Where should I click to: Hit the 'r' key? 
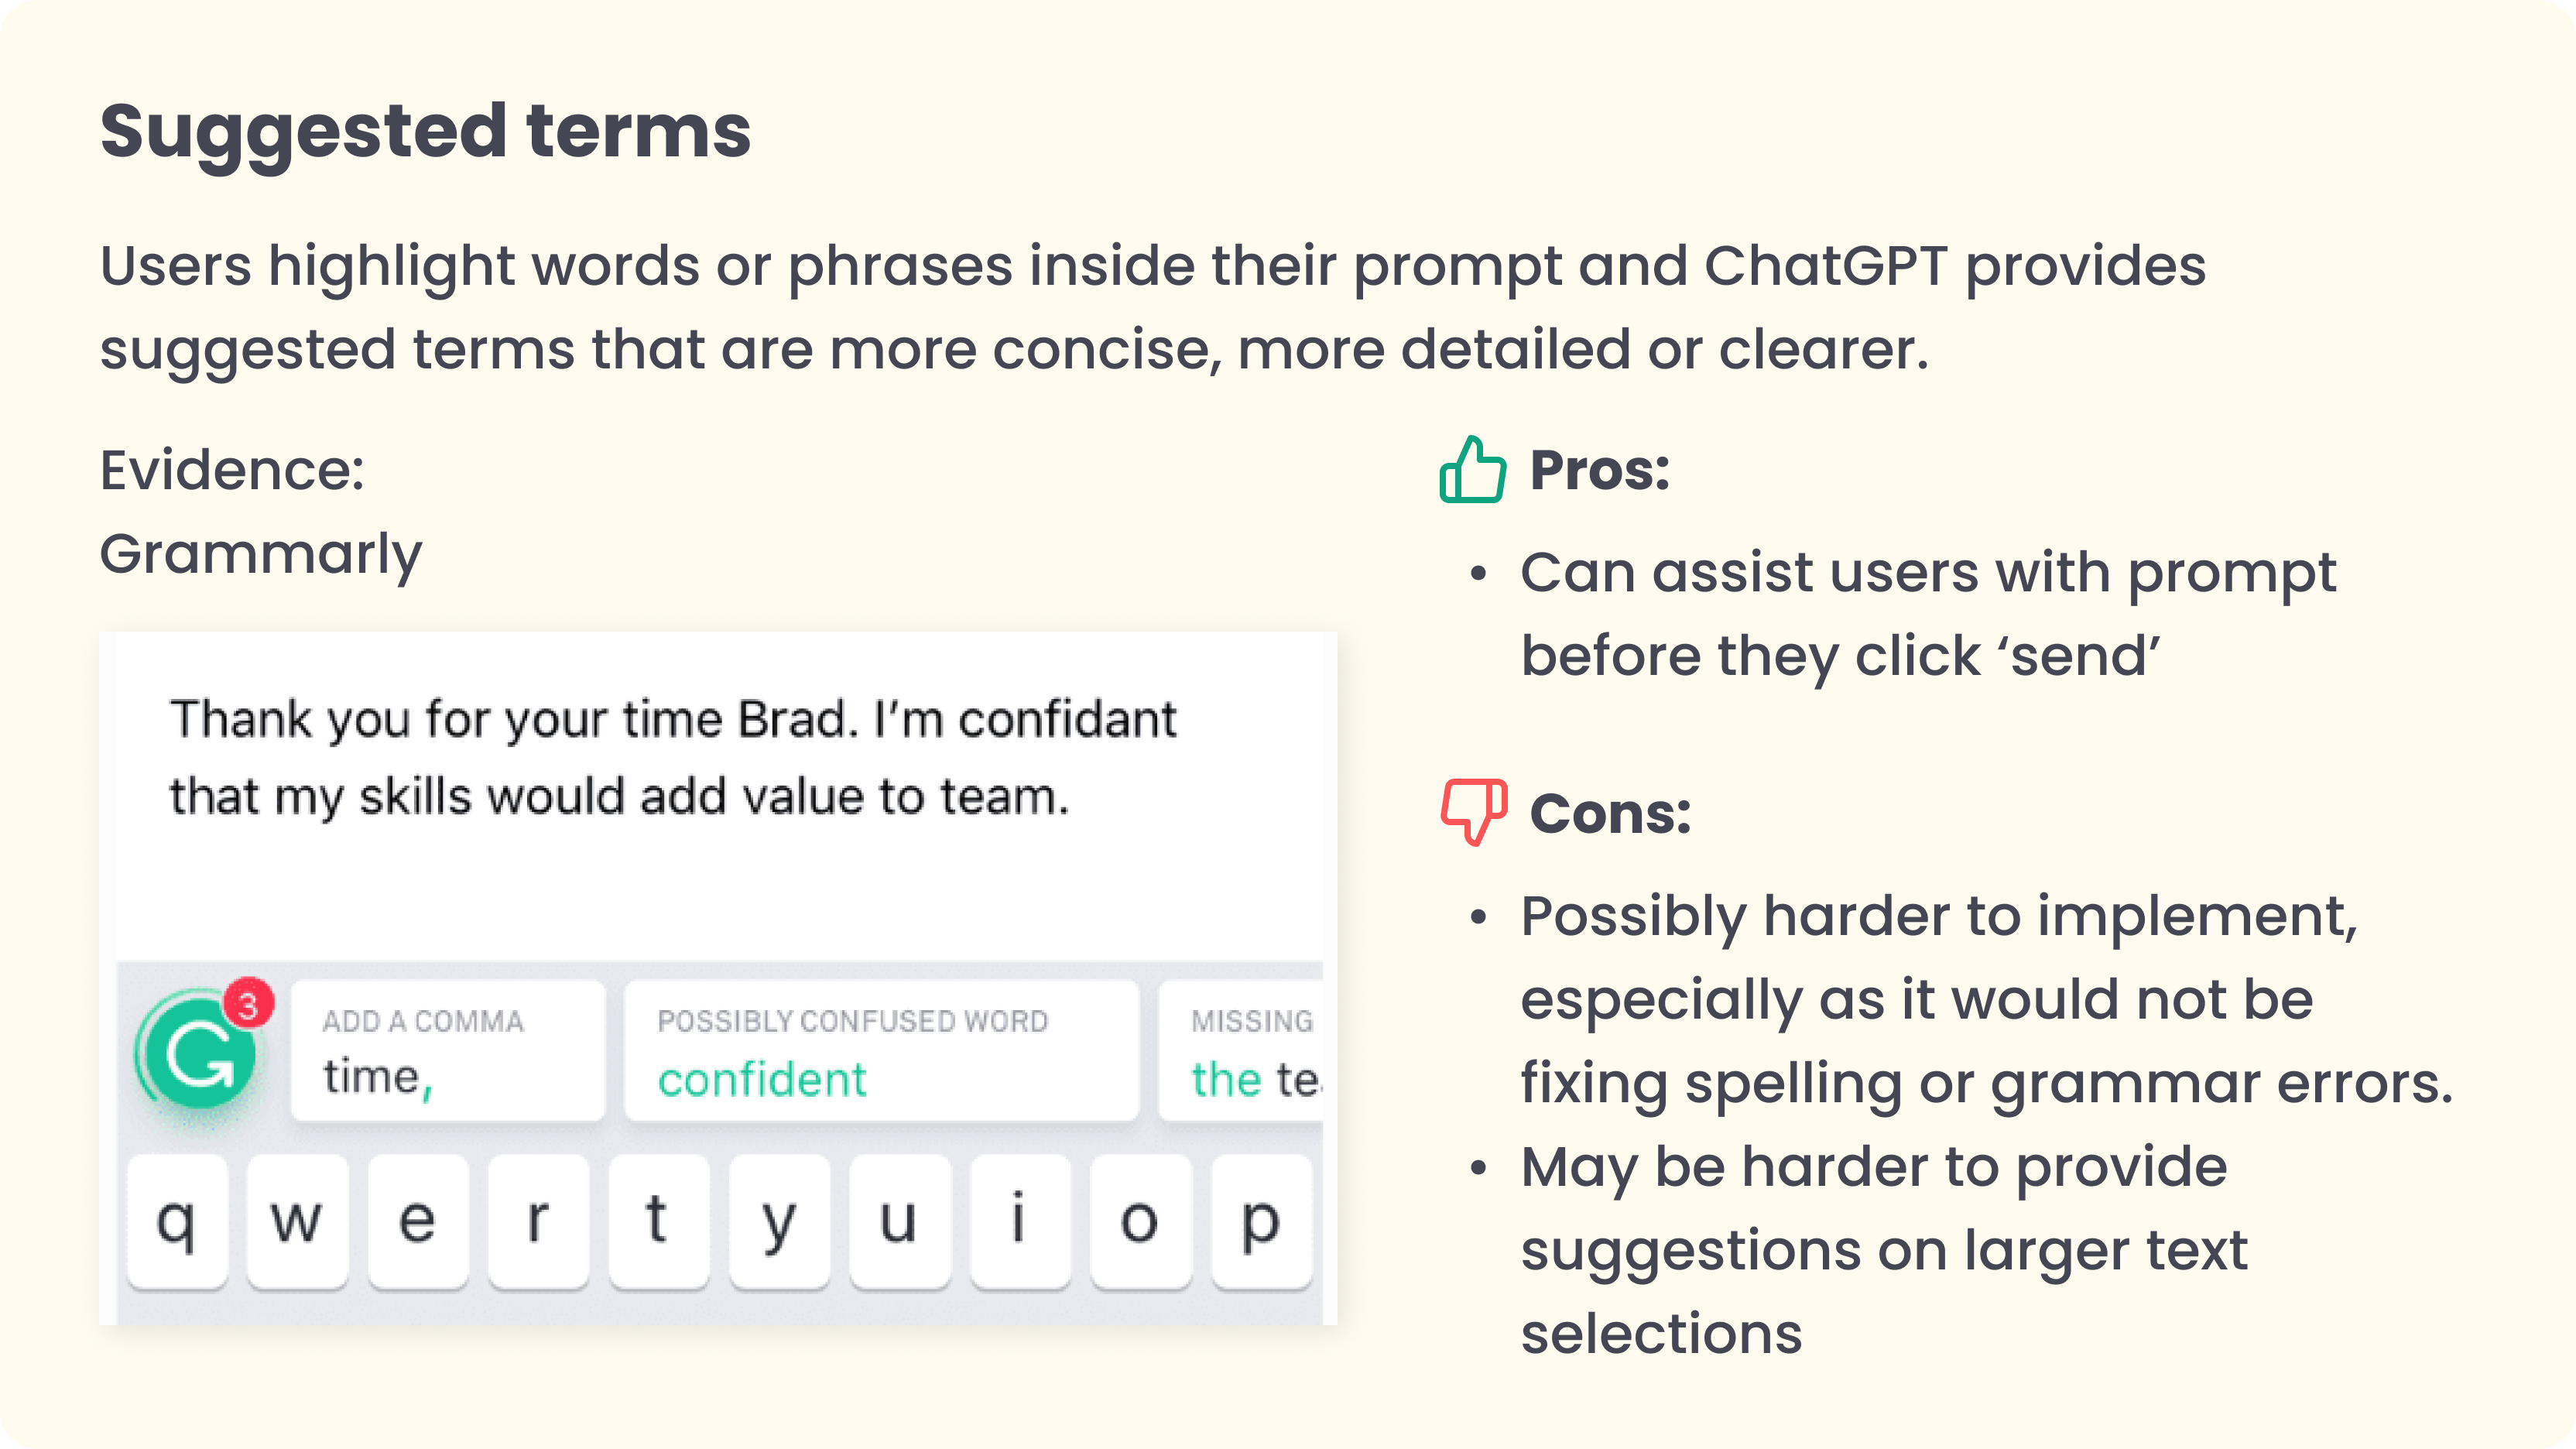[538, 1221]
